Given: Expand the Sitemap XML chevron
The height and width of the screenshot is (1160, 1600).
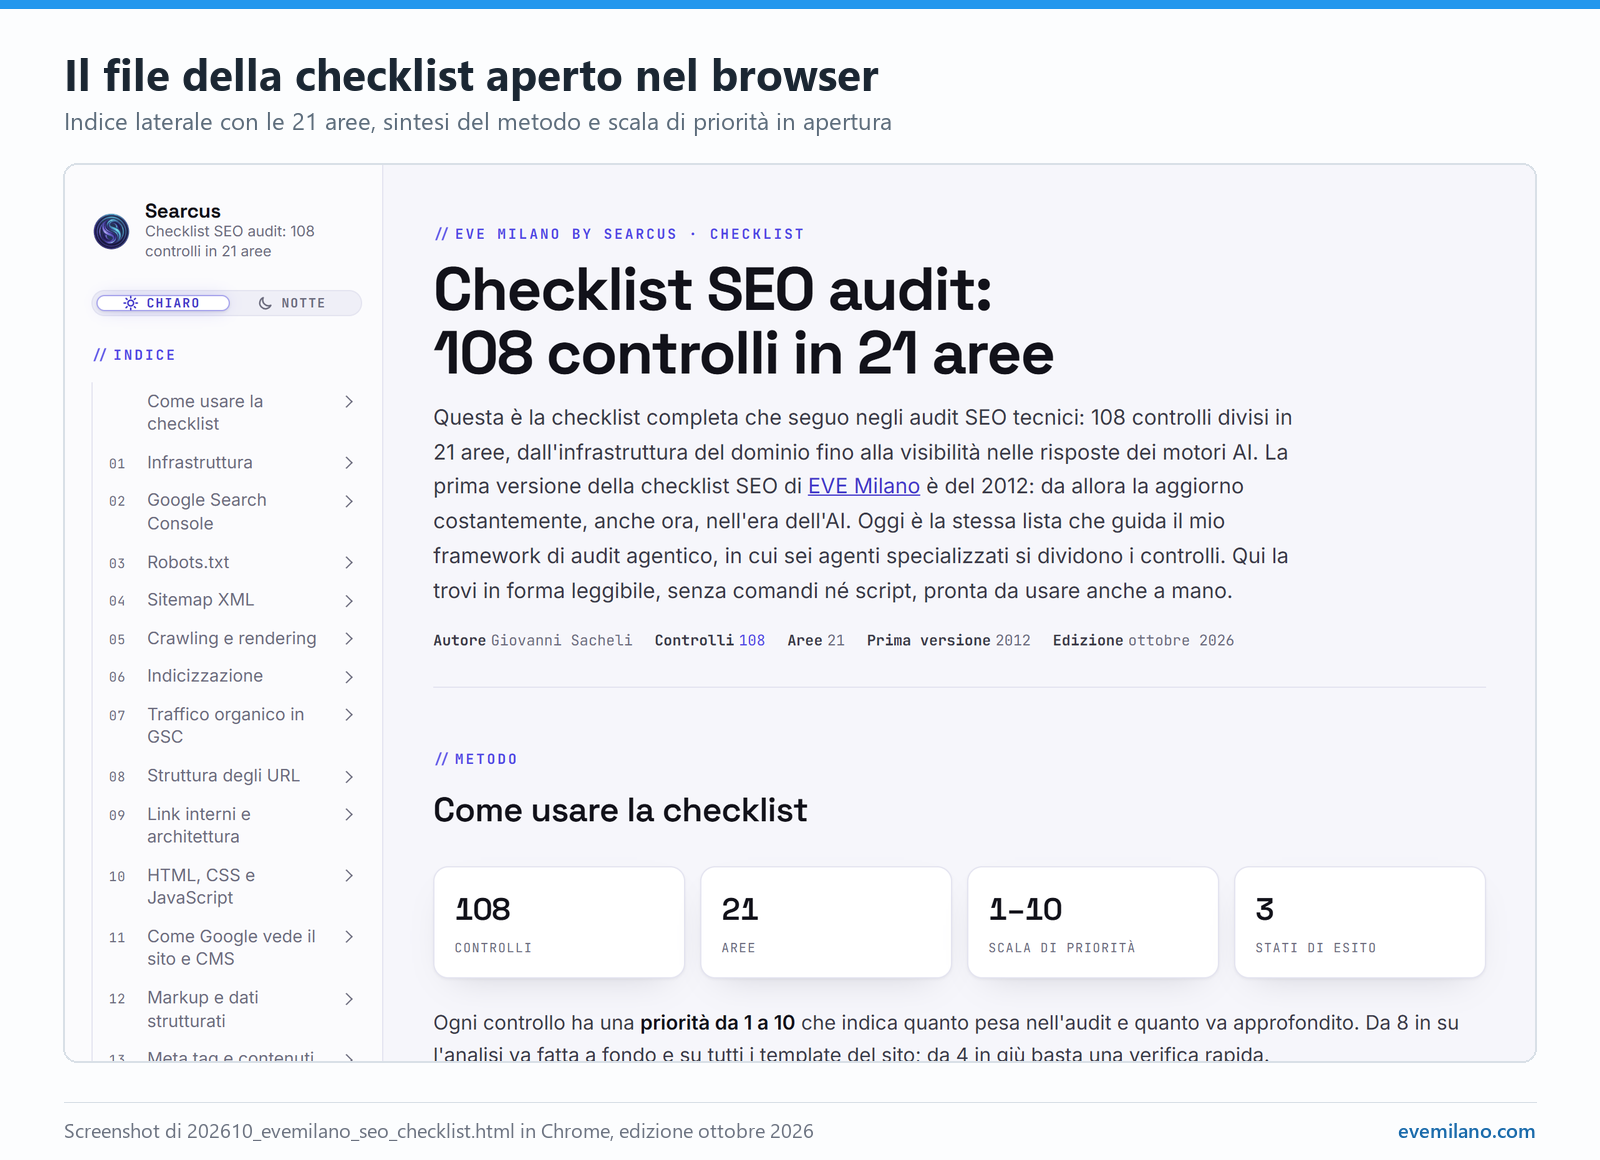Looking at the screenshot, I should coord(349,601).
